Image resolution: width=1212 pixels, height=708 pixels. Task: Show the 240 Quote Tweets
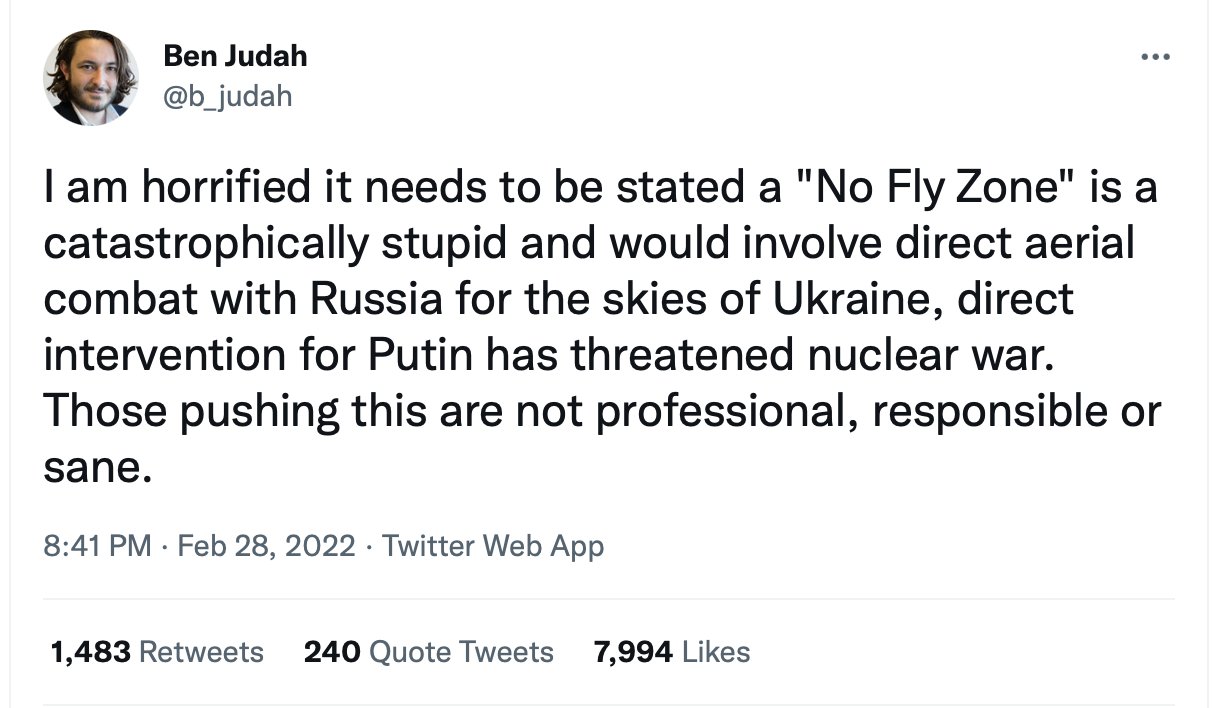tap(428, 652)
